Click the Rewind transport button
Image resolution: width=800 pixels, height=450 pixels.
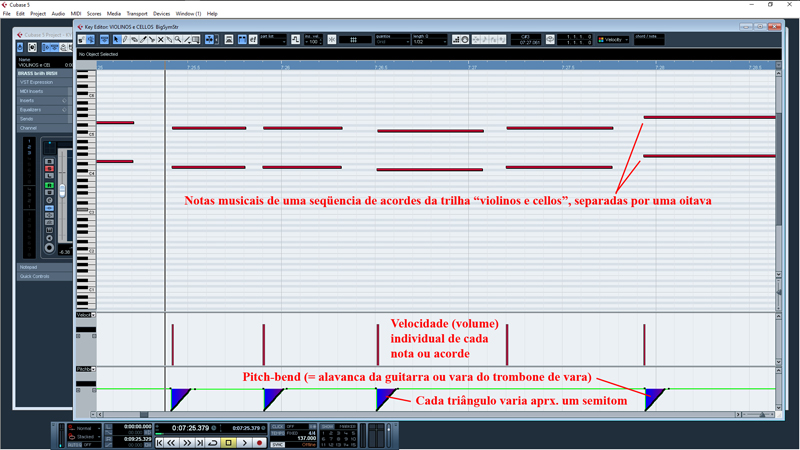click(x=172, y=442)
